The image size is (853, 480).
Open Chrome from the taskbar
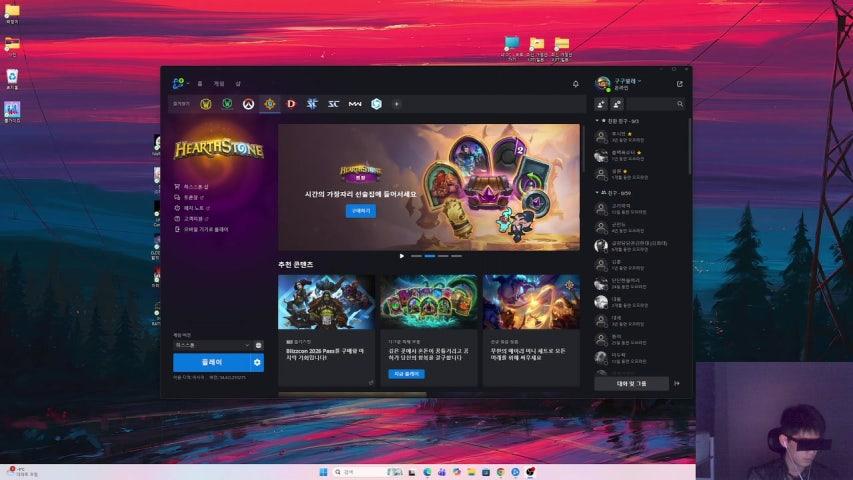[500, 472]
